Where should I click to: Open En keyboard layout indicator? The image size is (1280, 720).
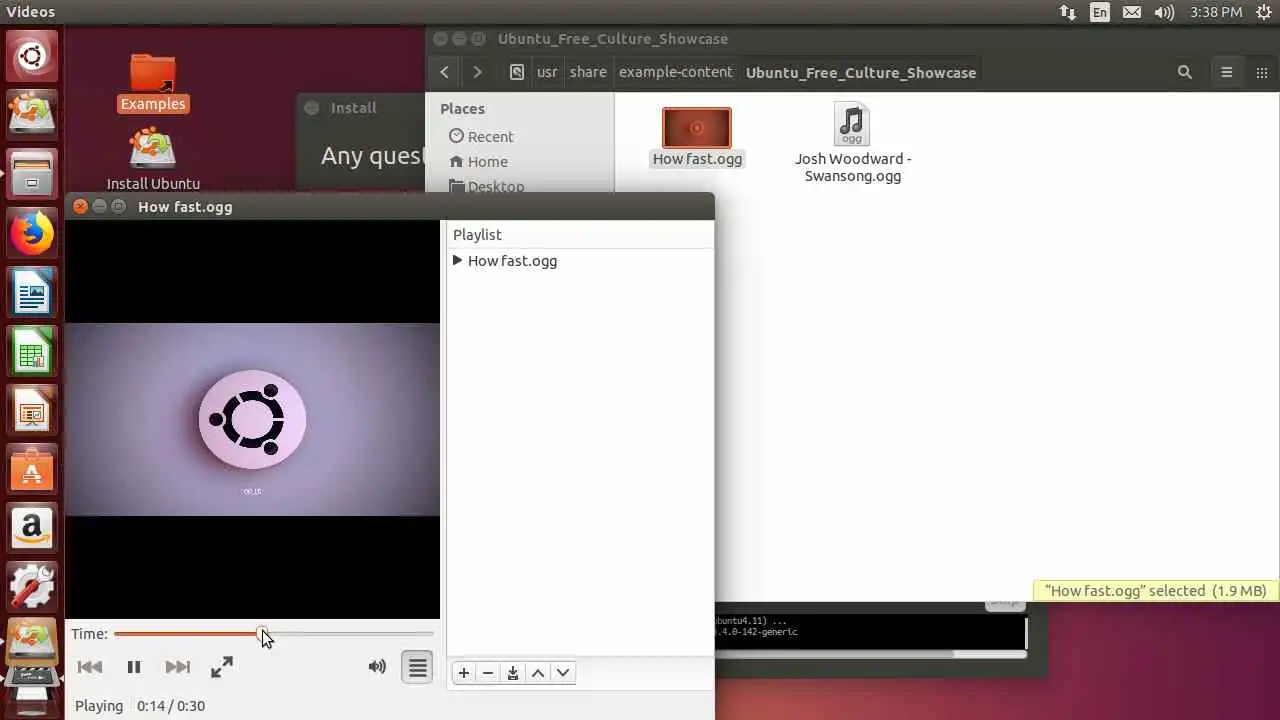pyautogui.click(x=1100, y=12)
